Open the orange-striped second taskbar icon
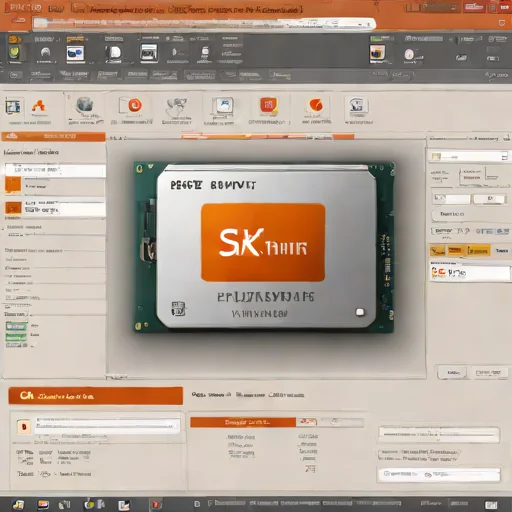Viewport: 512px width, 512px height. click(x=43, y=505)
